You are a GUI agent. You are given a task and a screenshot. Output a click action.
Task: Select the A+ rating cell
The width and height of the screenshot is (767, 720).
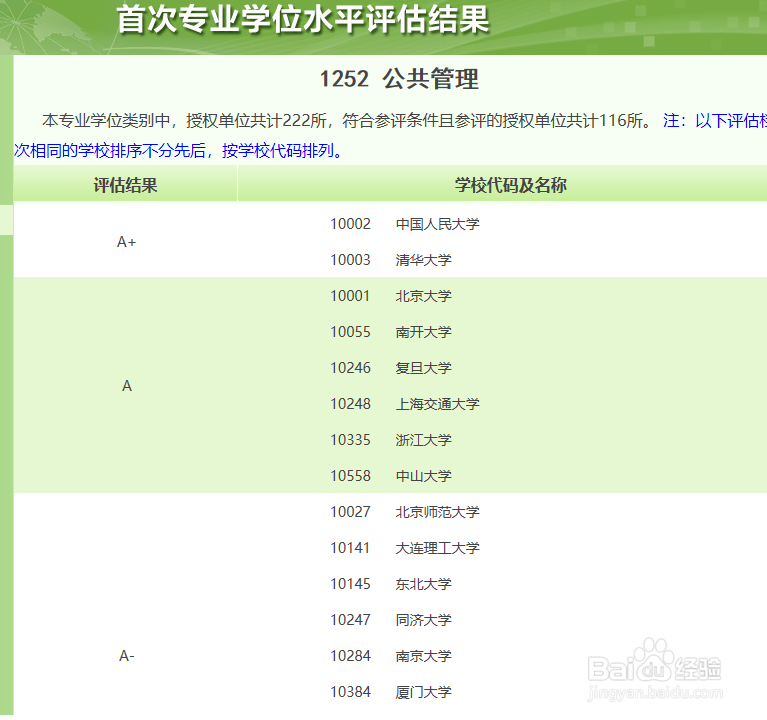(126, 242)
